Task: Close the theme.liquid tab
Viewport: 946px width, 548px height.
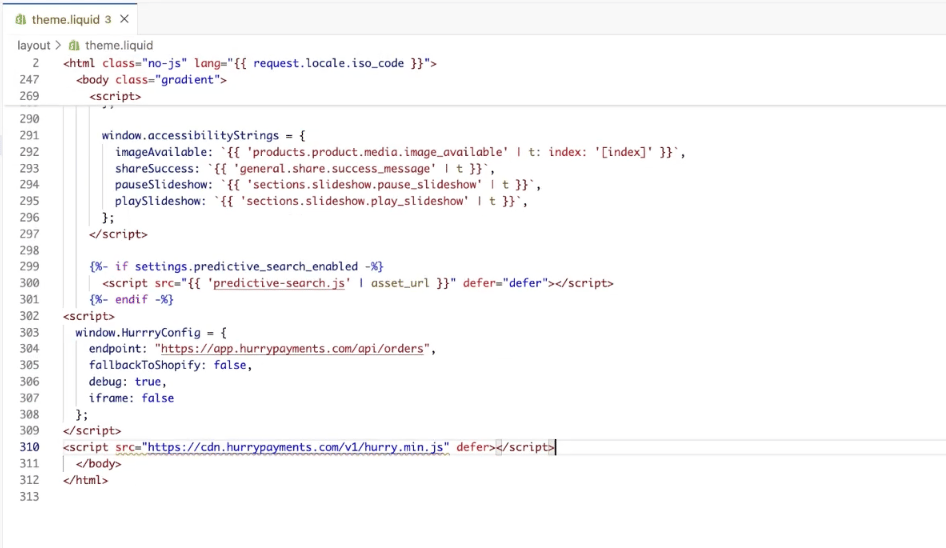Action: pos(124,19)
